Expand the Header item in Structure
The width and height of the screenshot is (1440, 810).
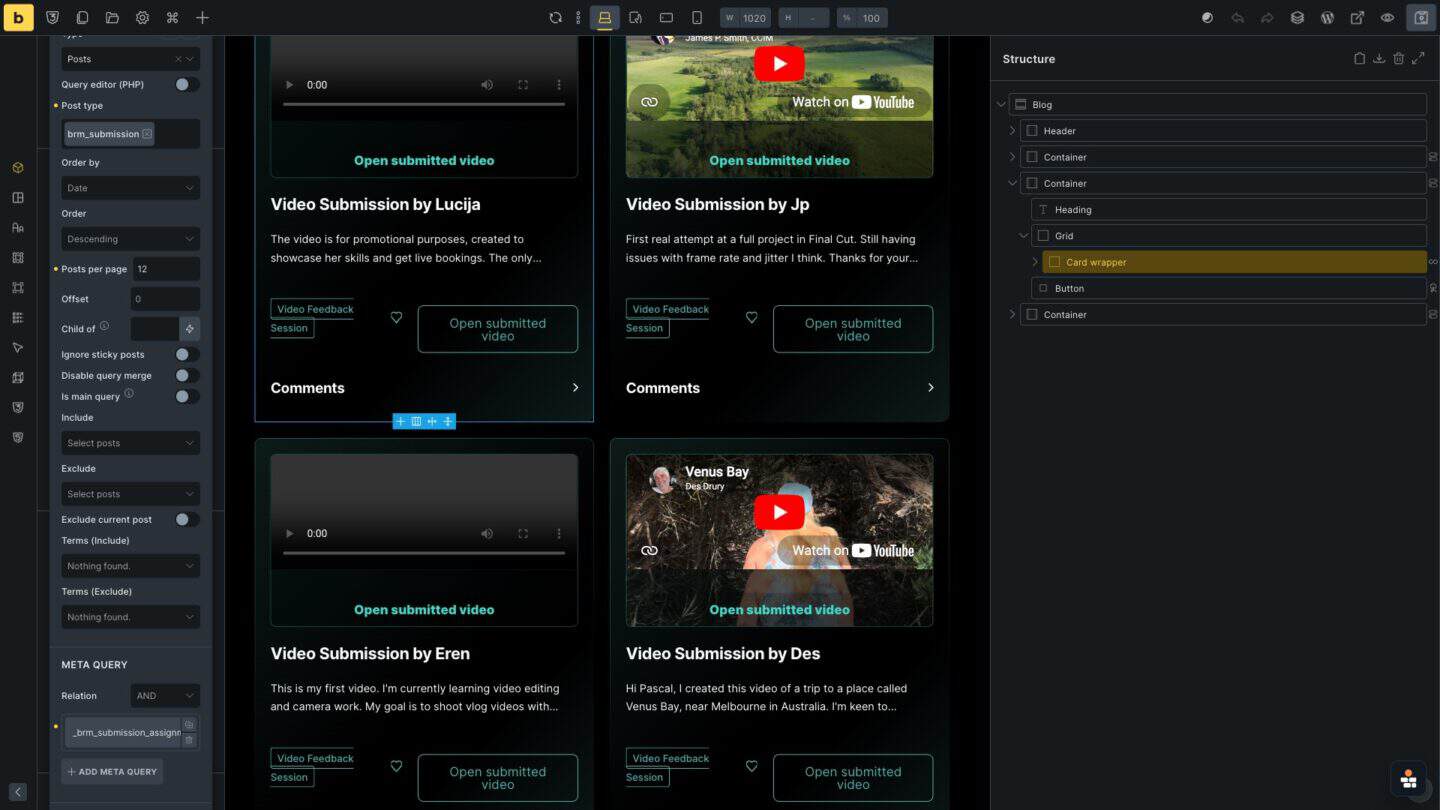tap(1012, 131)
